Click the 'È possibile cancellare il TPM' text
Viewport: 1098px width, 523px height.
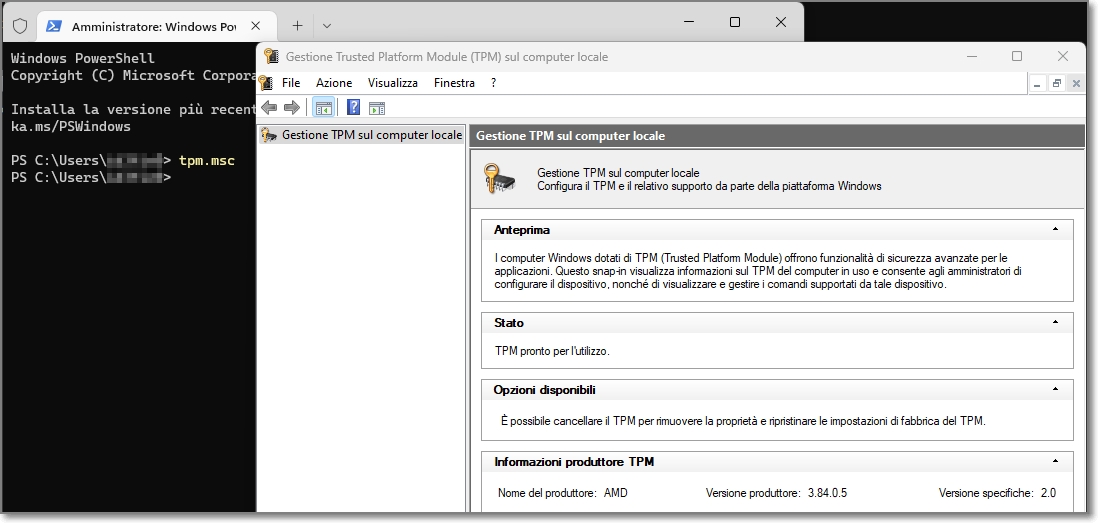coord(743,421)
